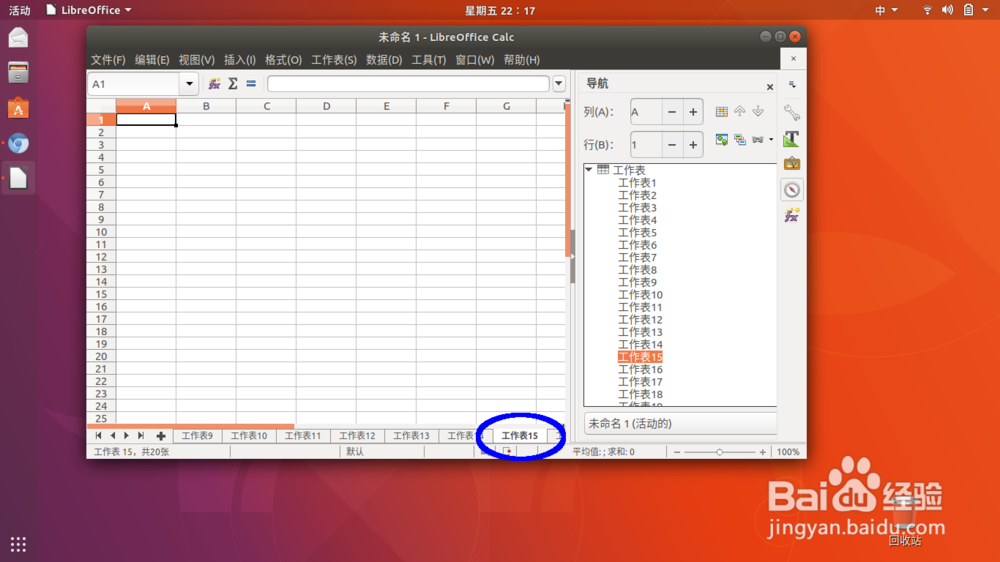Open the 格式(O) menu
Viewport: 1000px width, 562px height.
[x=283, y=59]
